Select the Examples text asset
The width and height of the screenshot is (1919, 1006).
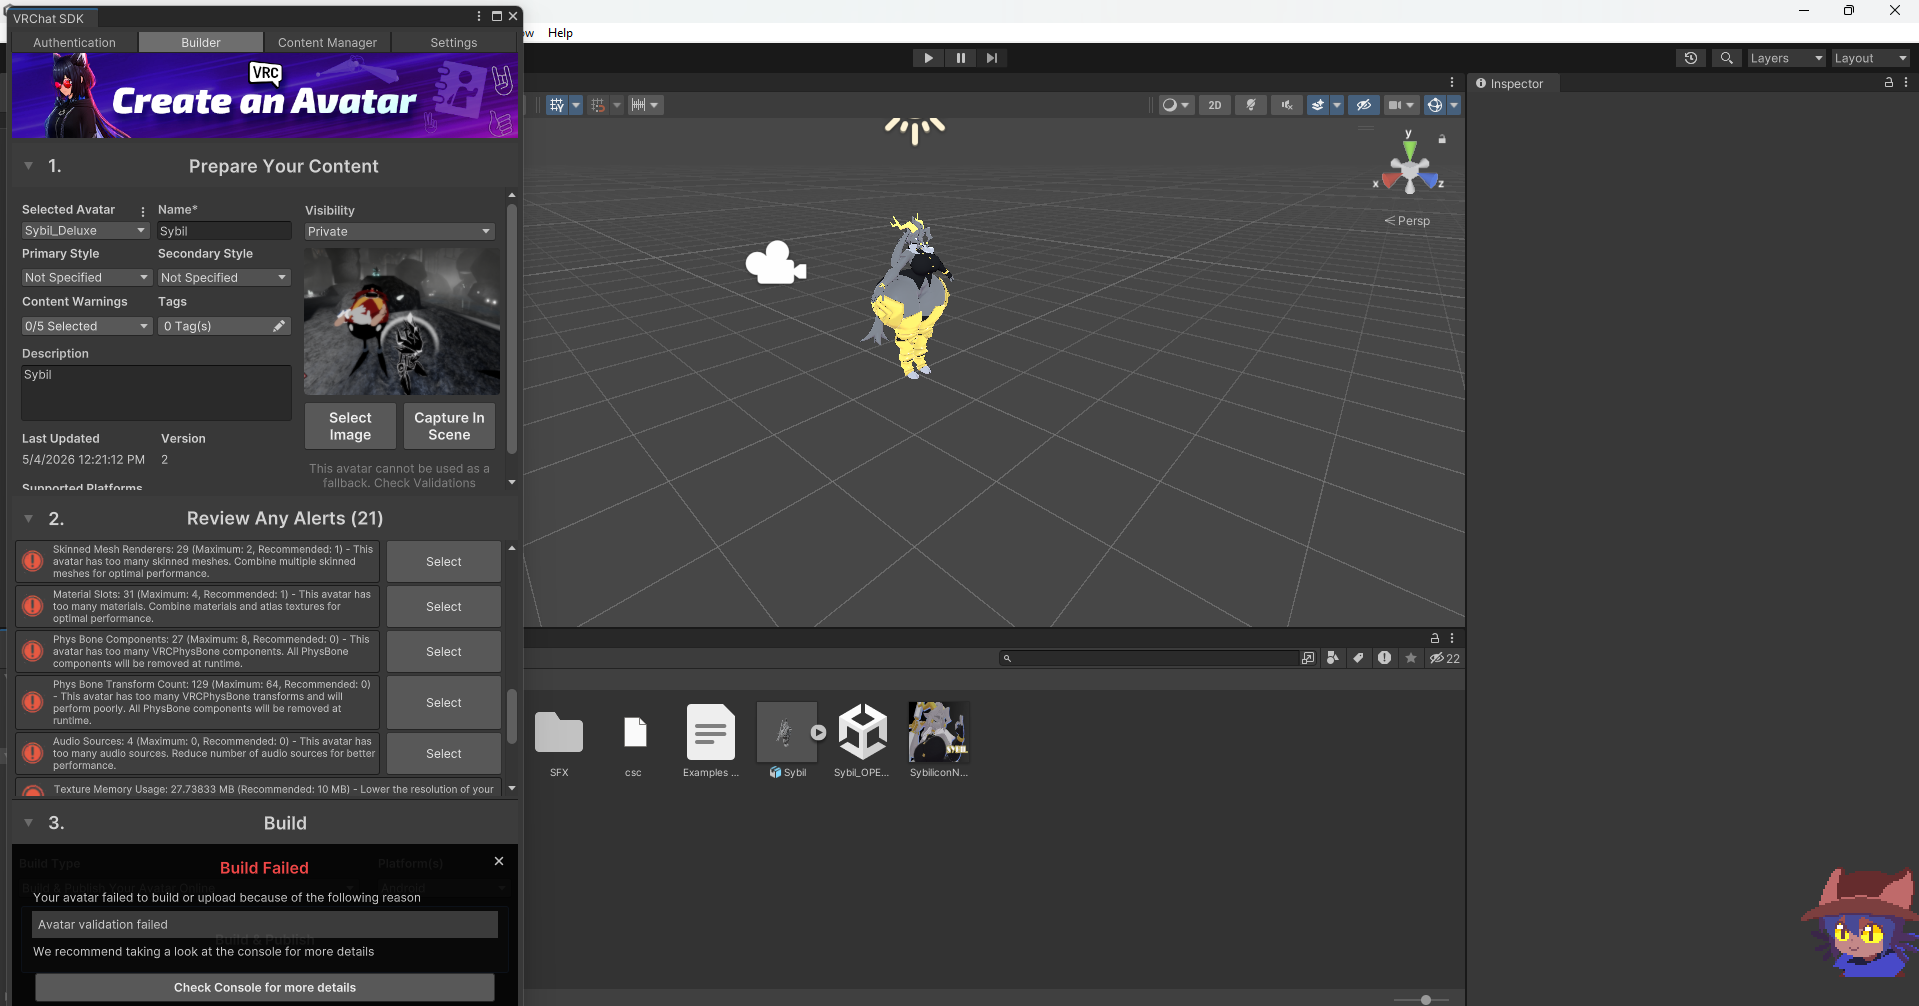tap(711, 741)
